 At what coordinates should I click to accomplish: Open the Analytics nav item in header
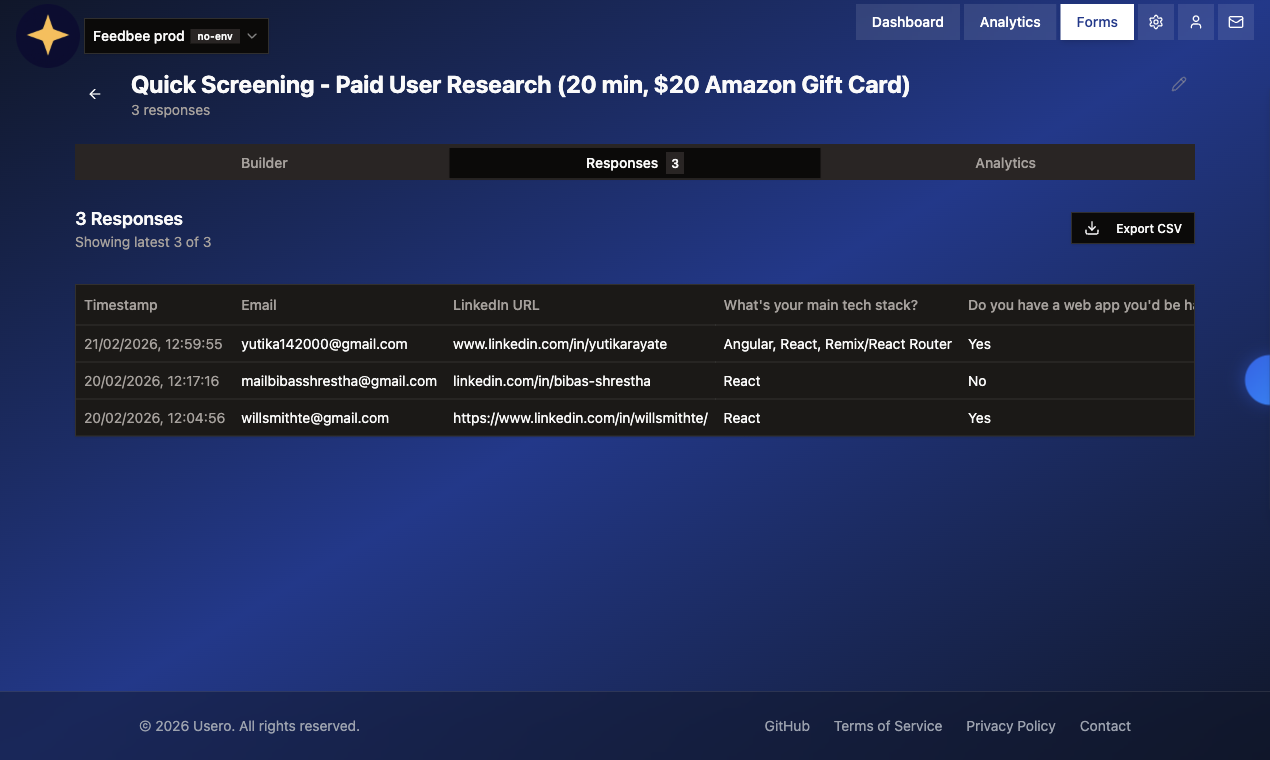click(x=1010, y=22)
